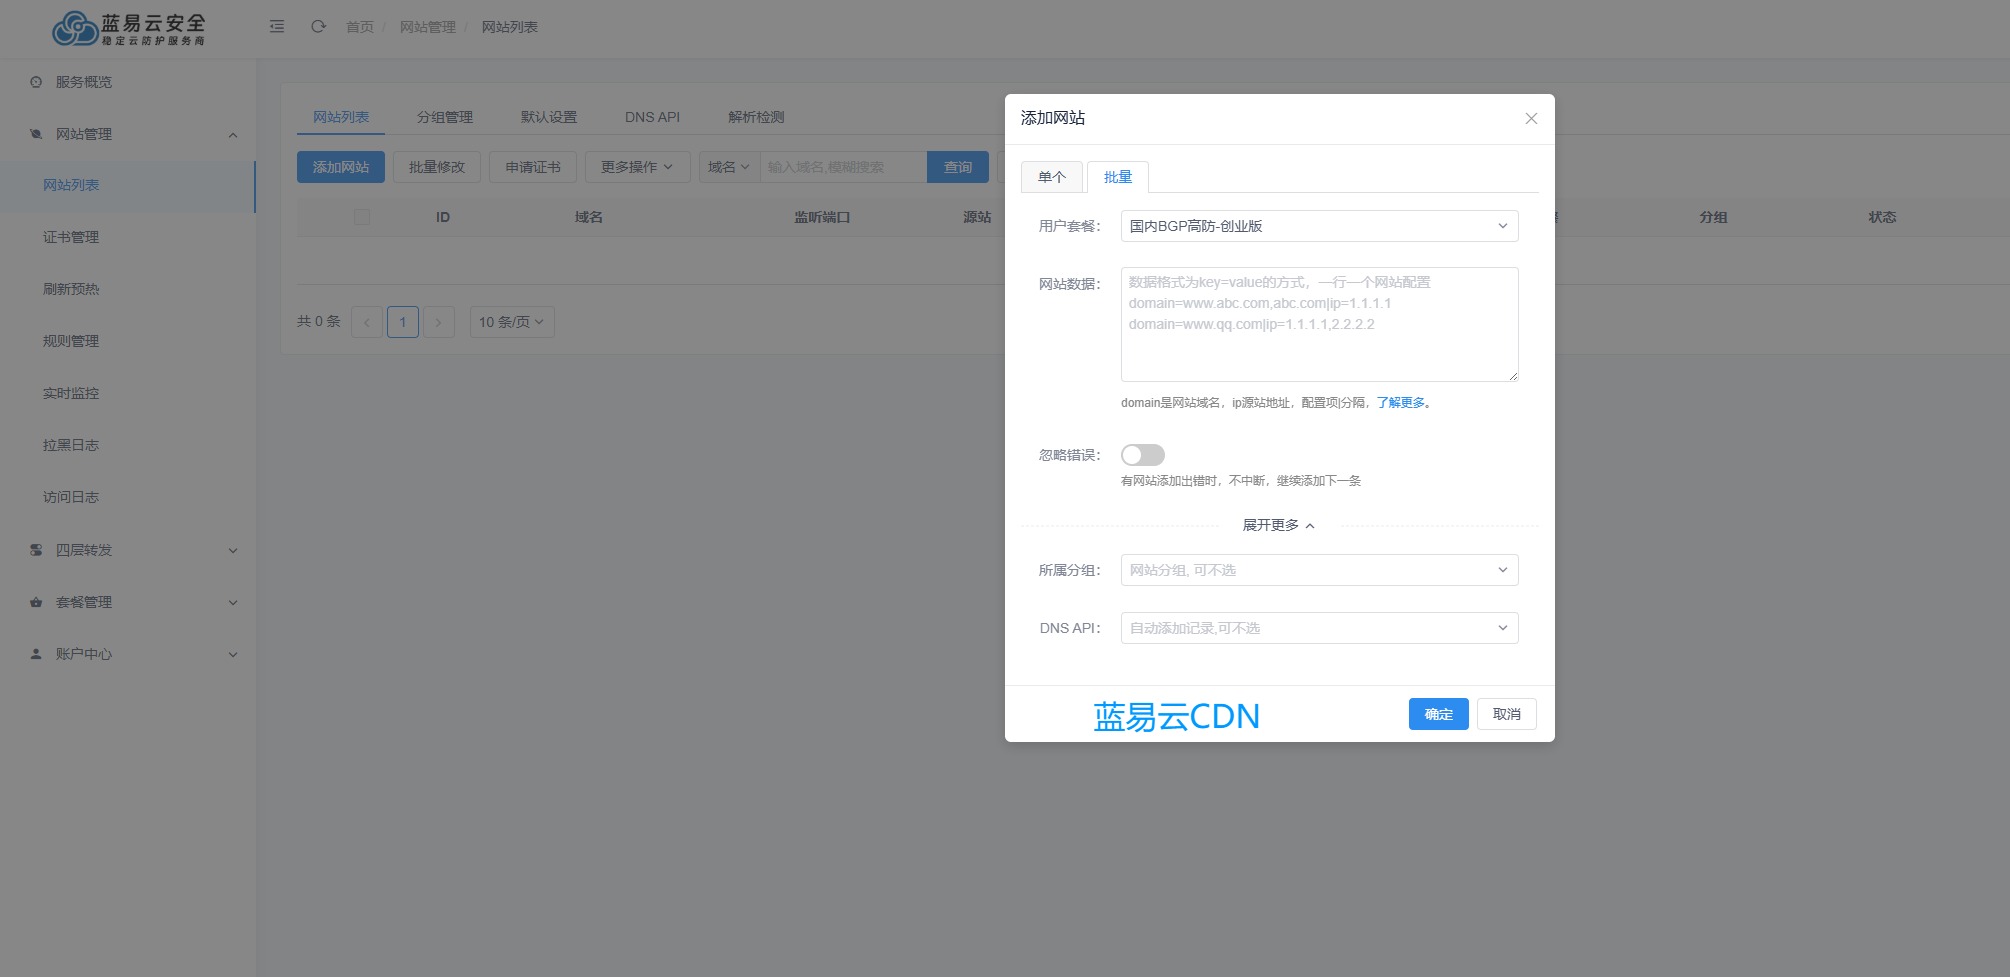Open the 用户套餐 dropdown
The height and width of the screenshot is (977, 2010).
coord(1318,226)
